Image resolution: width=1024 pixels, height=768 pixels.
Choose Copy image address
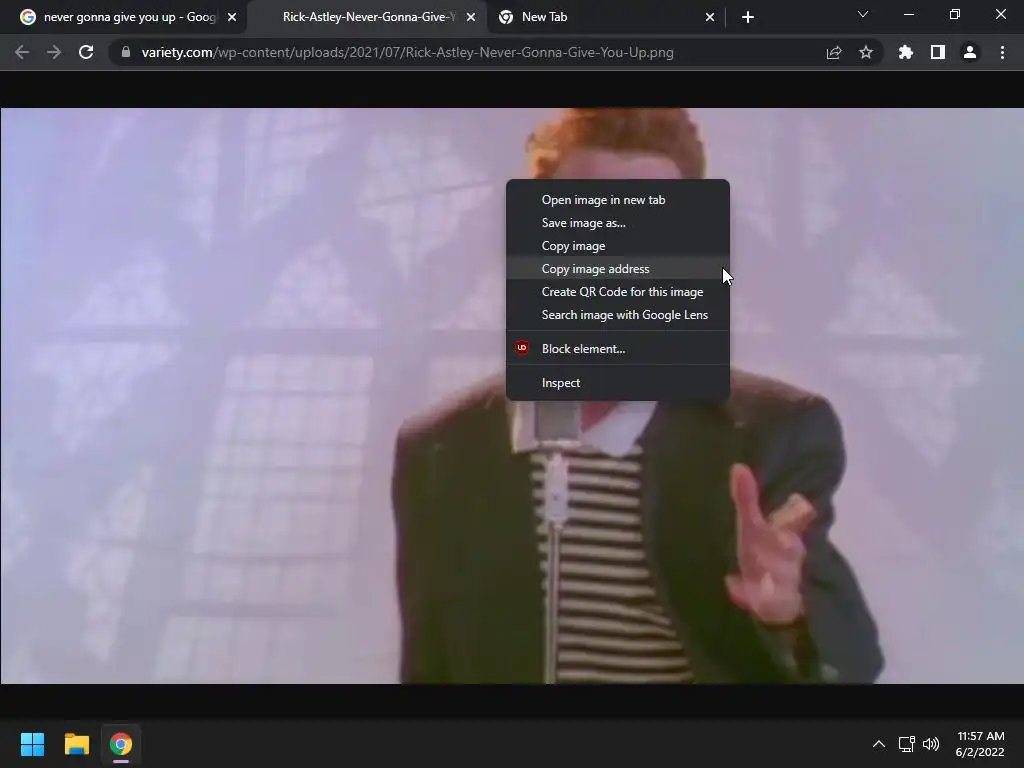click(618, 268)
